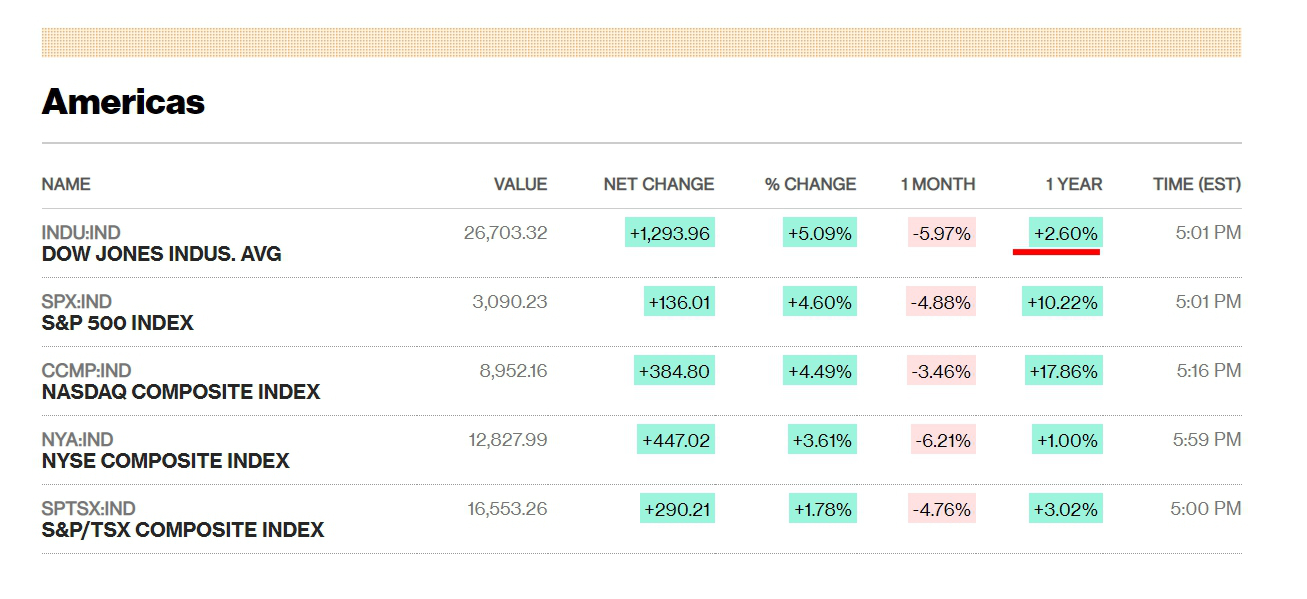Open the DOW JONES INDUS. AVG link
The image size is (1307, 599).
point(162,254)
